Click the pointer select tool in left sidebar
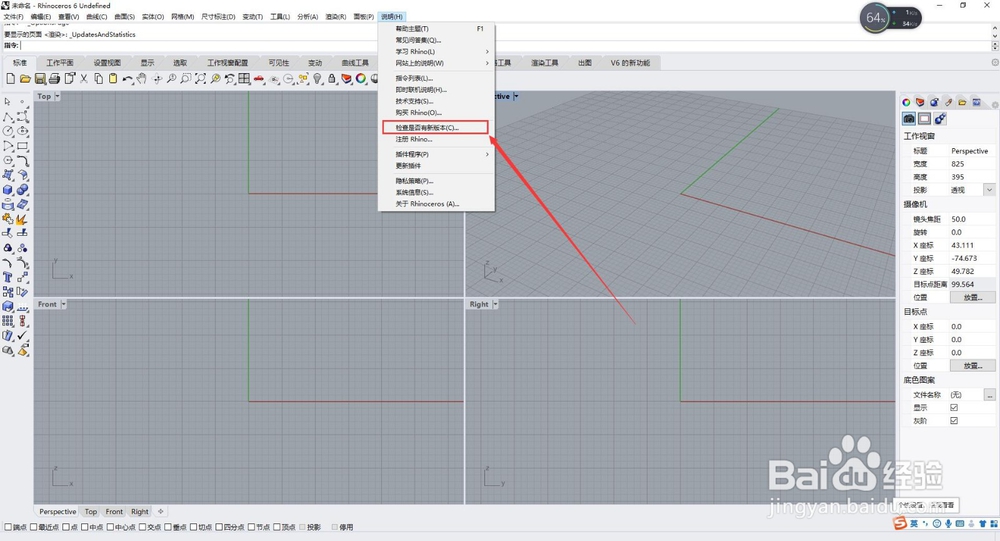This screenshot has height=541, width=1000. tap(8, 101)
